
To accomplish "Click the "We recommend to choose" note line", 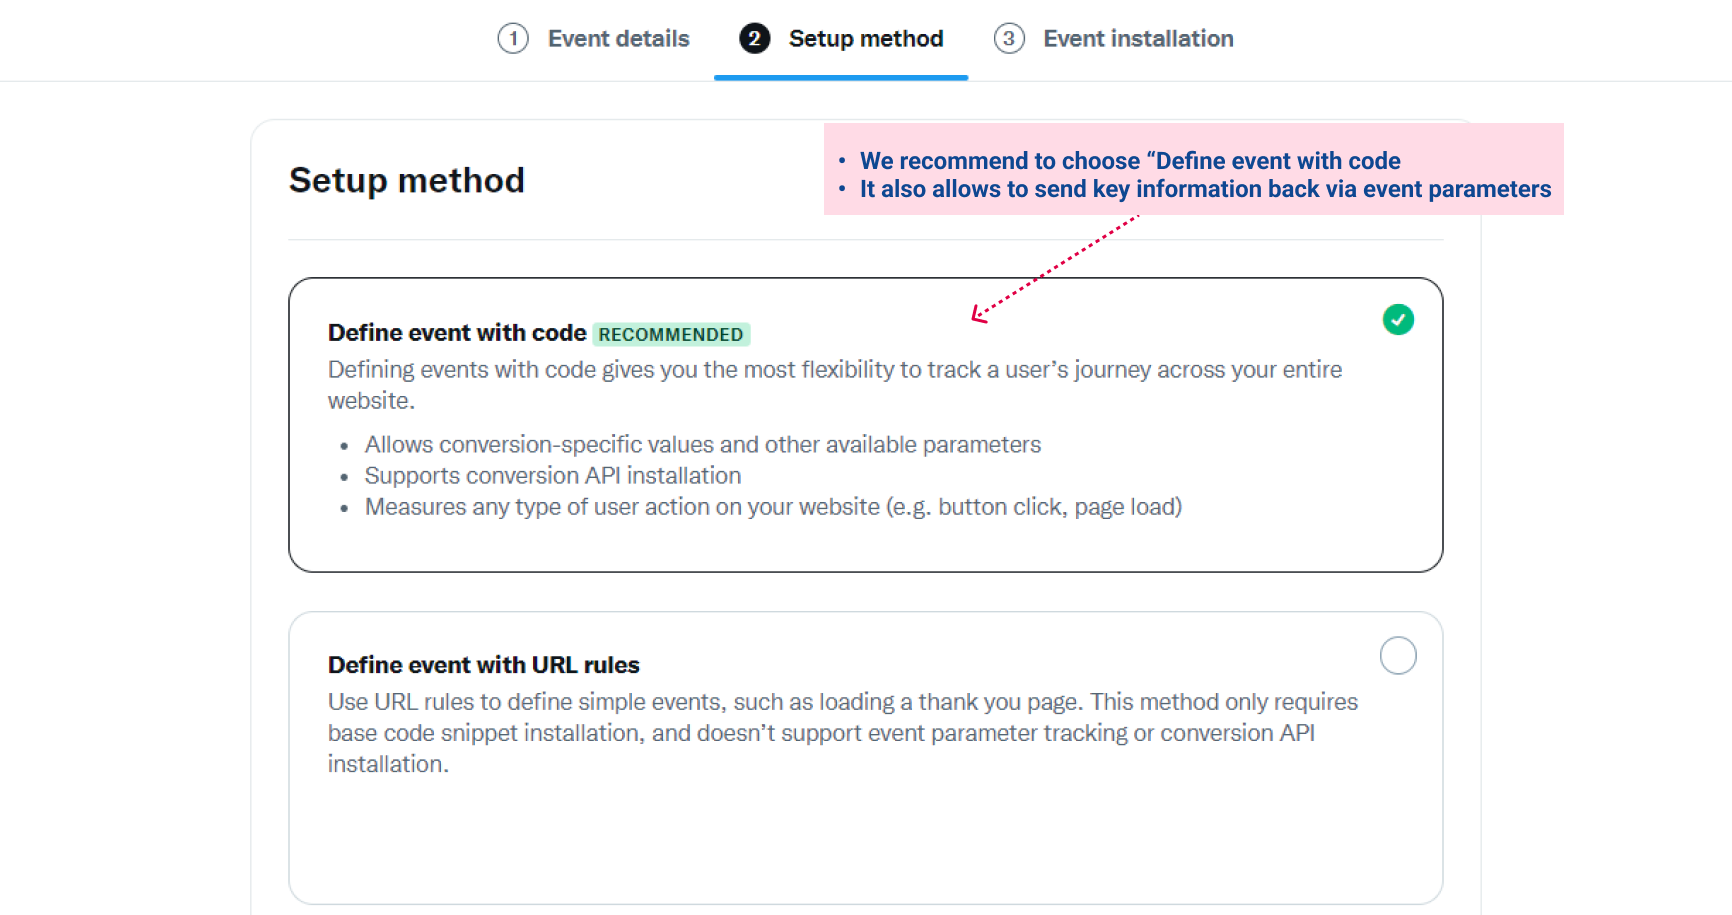I will tap(1129, 161).
